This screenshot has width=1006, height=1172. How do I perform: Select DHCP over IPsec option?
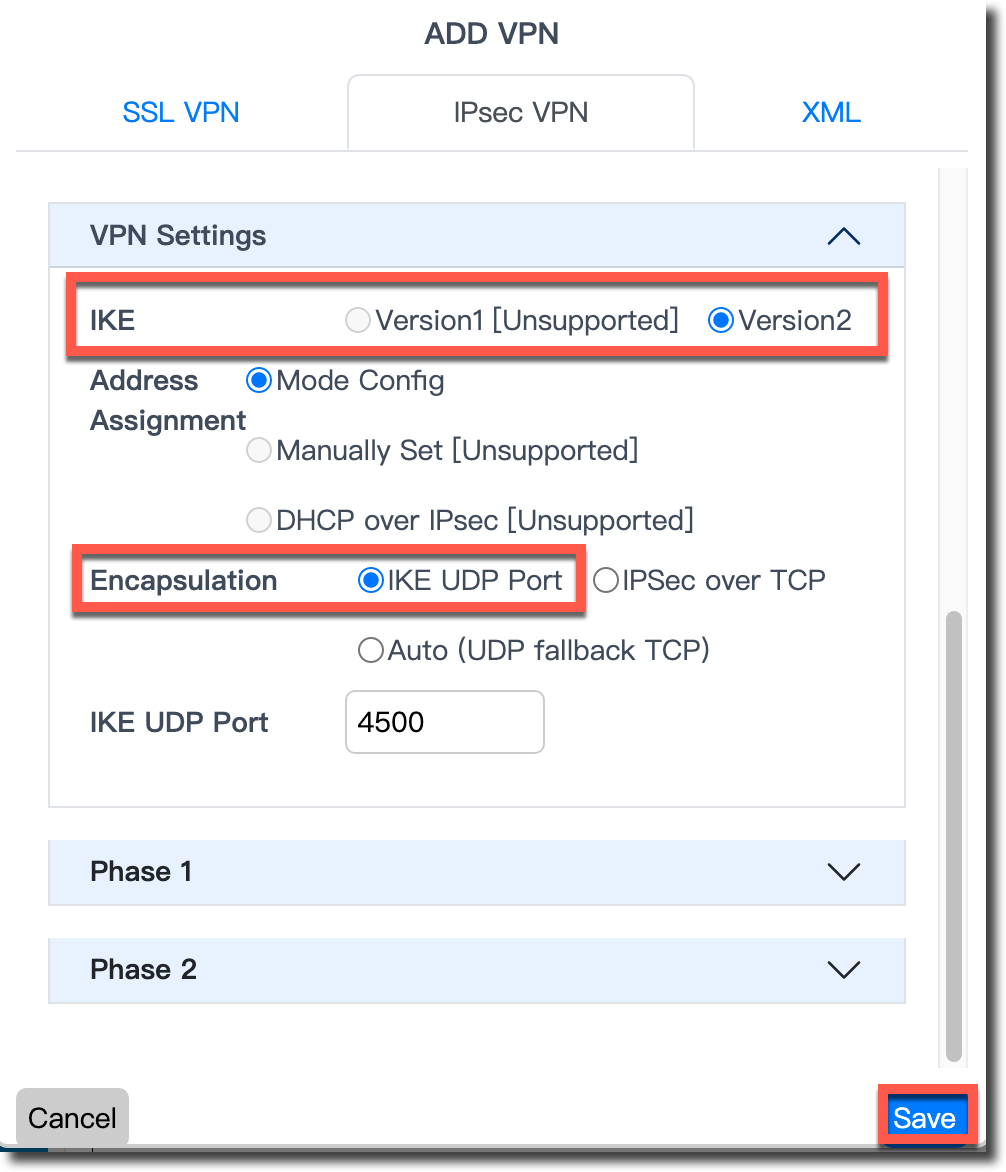click(x=258, y=521)
